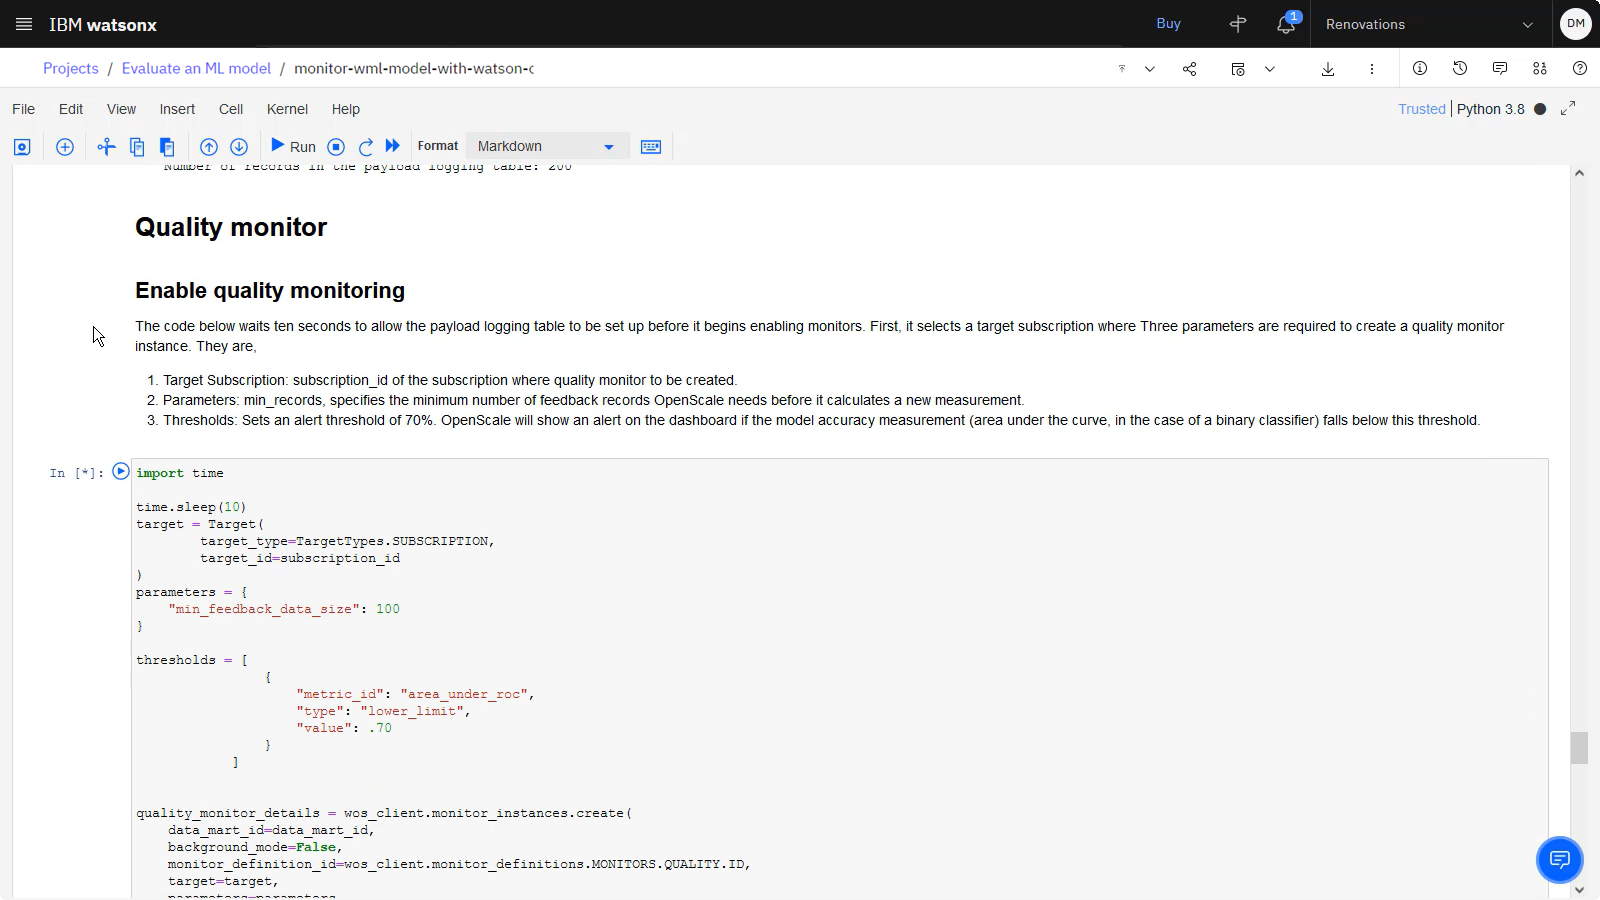This screenshot has height=900, width=1600.
Task: Go to Projects breadcrumb
Action: point(71,69)
